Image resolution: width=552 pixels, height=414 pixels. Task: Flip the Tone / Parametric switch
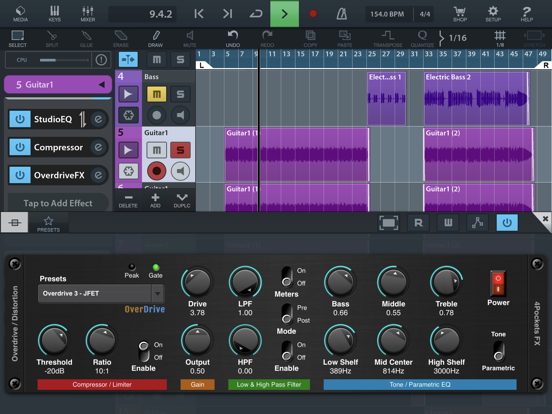[498, 351]
